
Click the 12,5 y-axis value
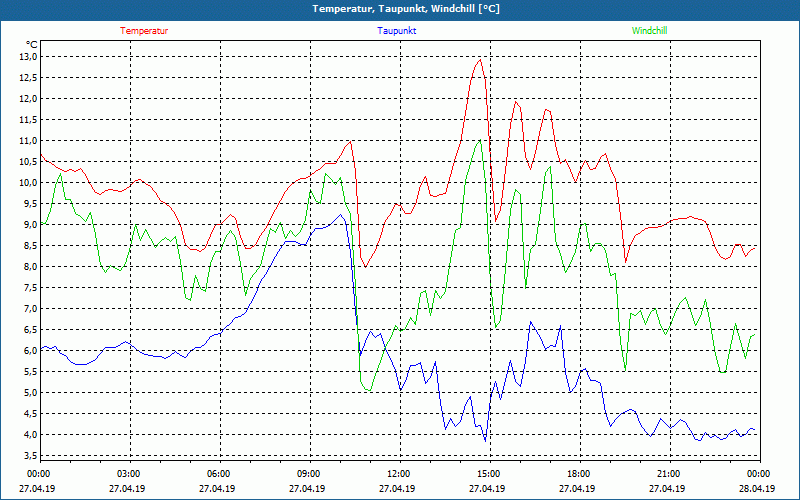click(29, 78)
